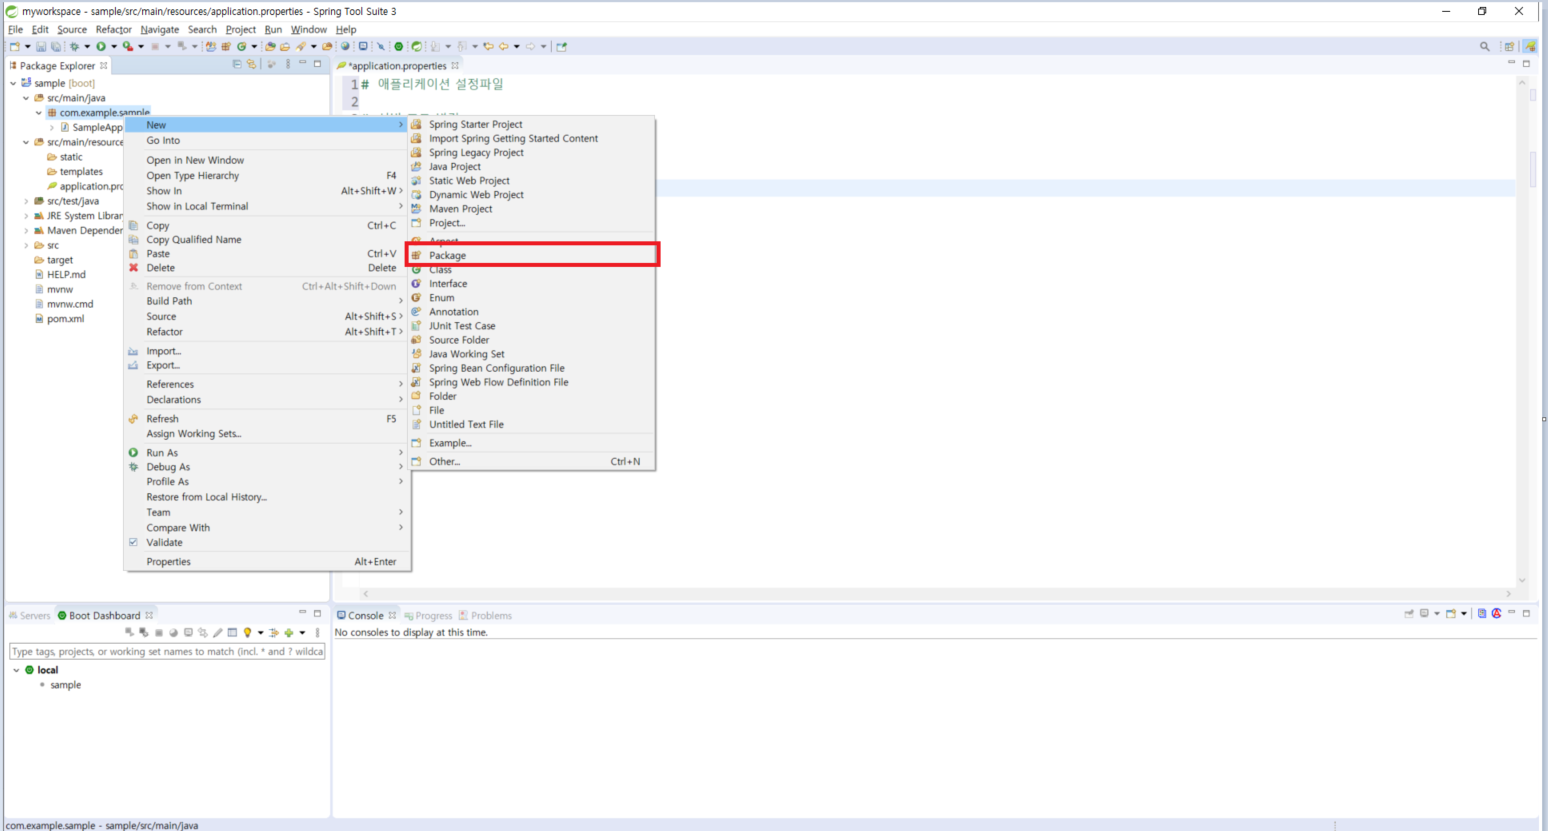Select Package from the New submenu
The width and height of the screenshot is (1548, 831).
[x=532, y=255]
